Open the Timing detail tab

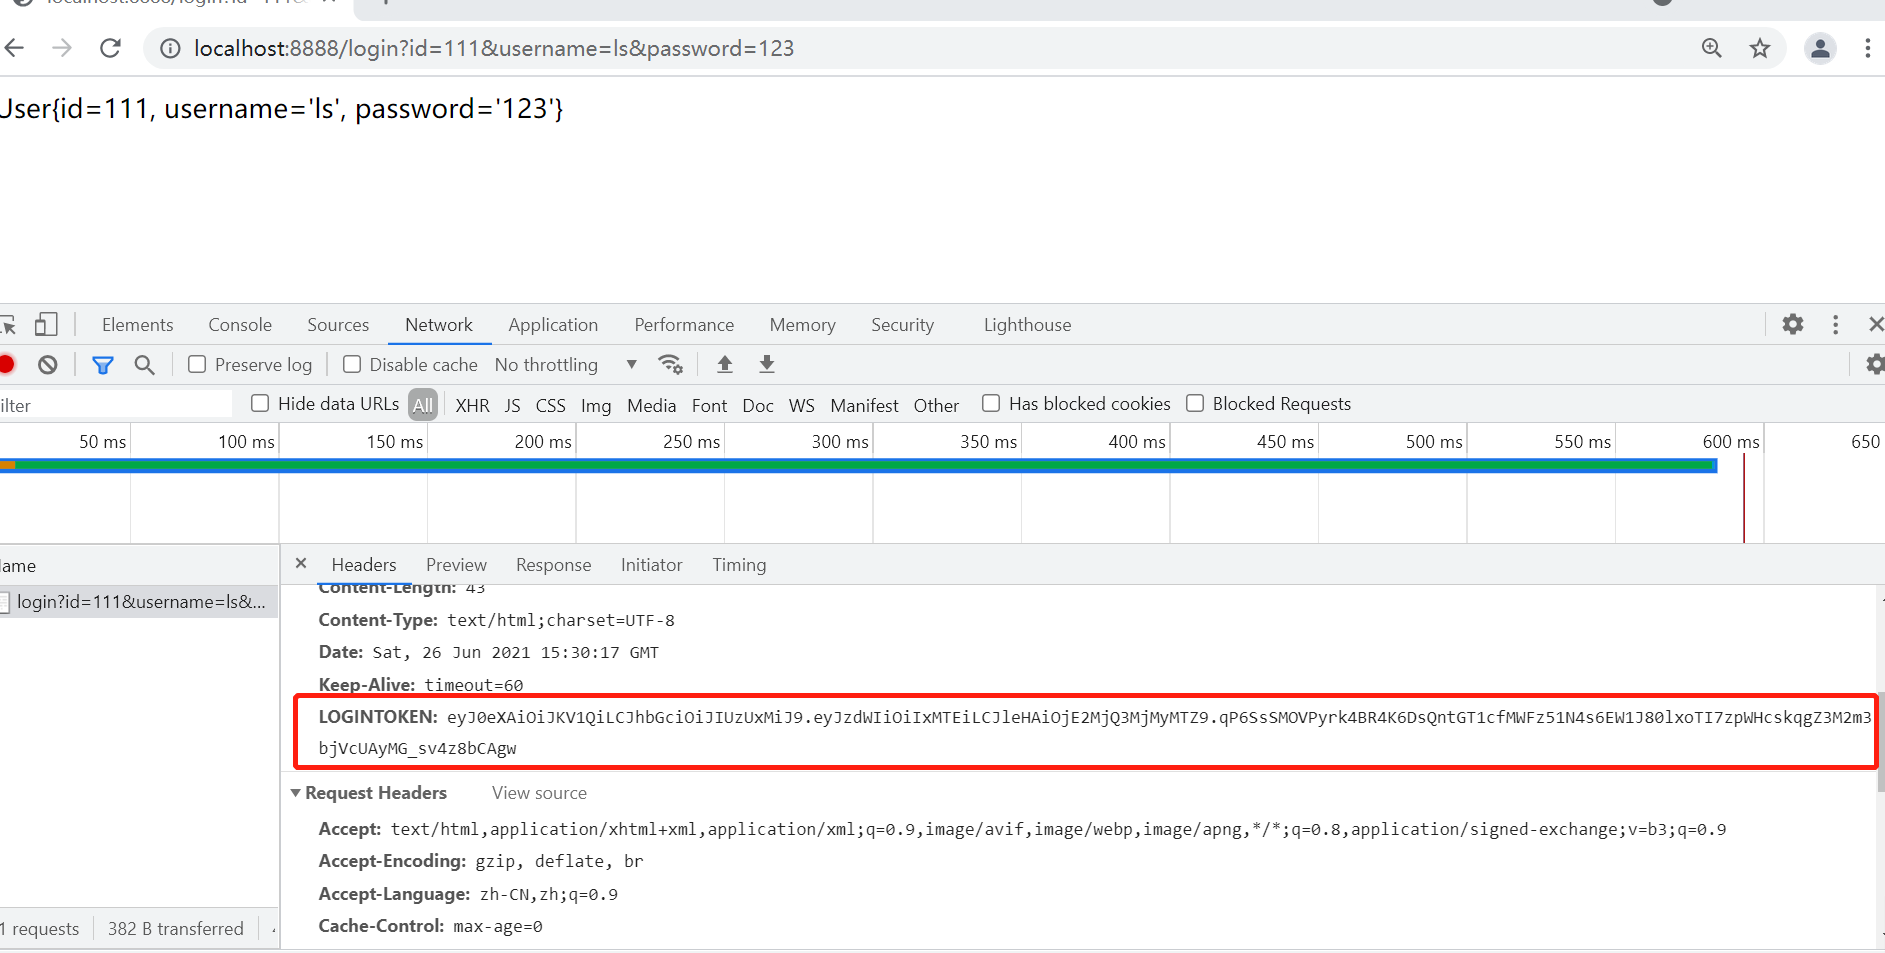pyautogui.click(x=739, y=565)
